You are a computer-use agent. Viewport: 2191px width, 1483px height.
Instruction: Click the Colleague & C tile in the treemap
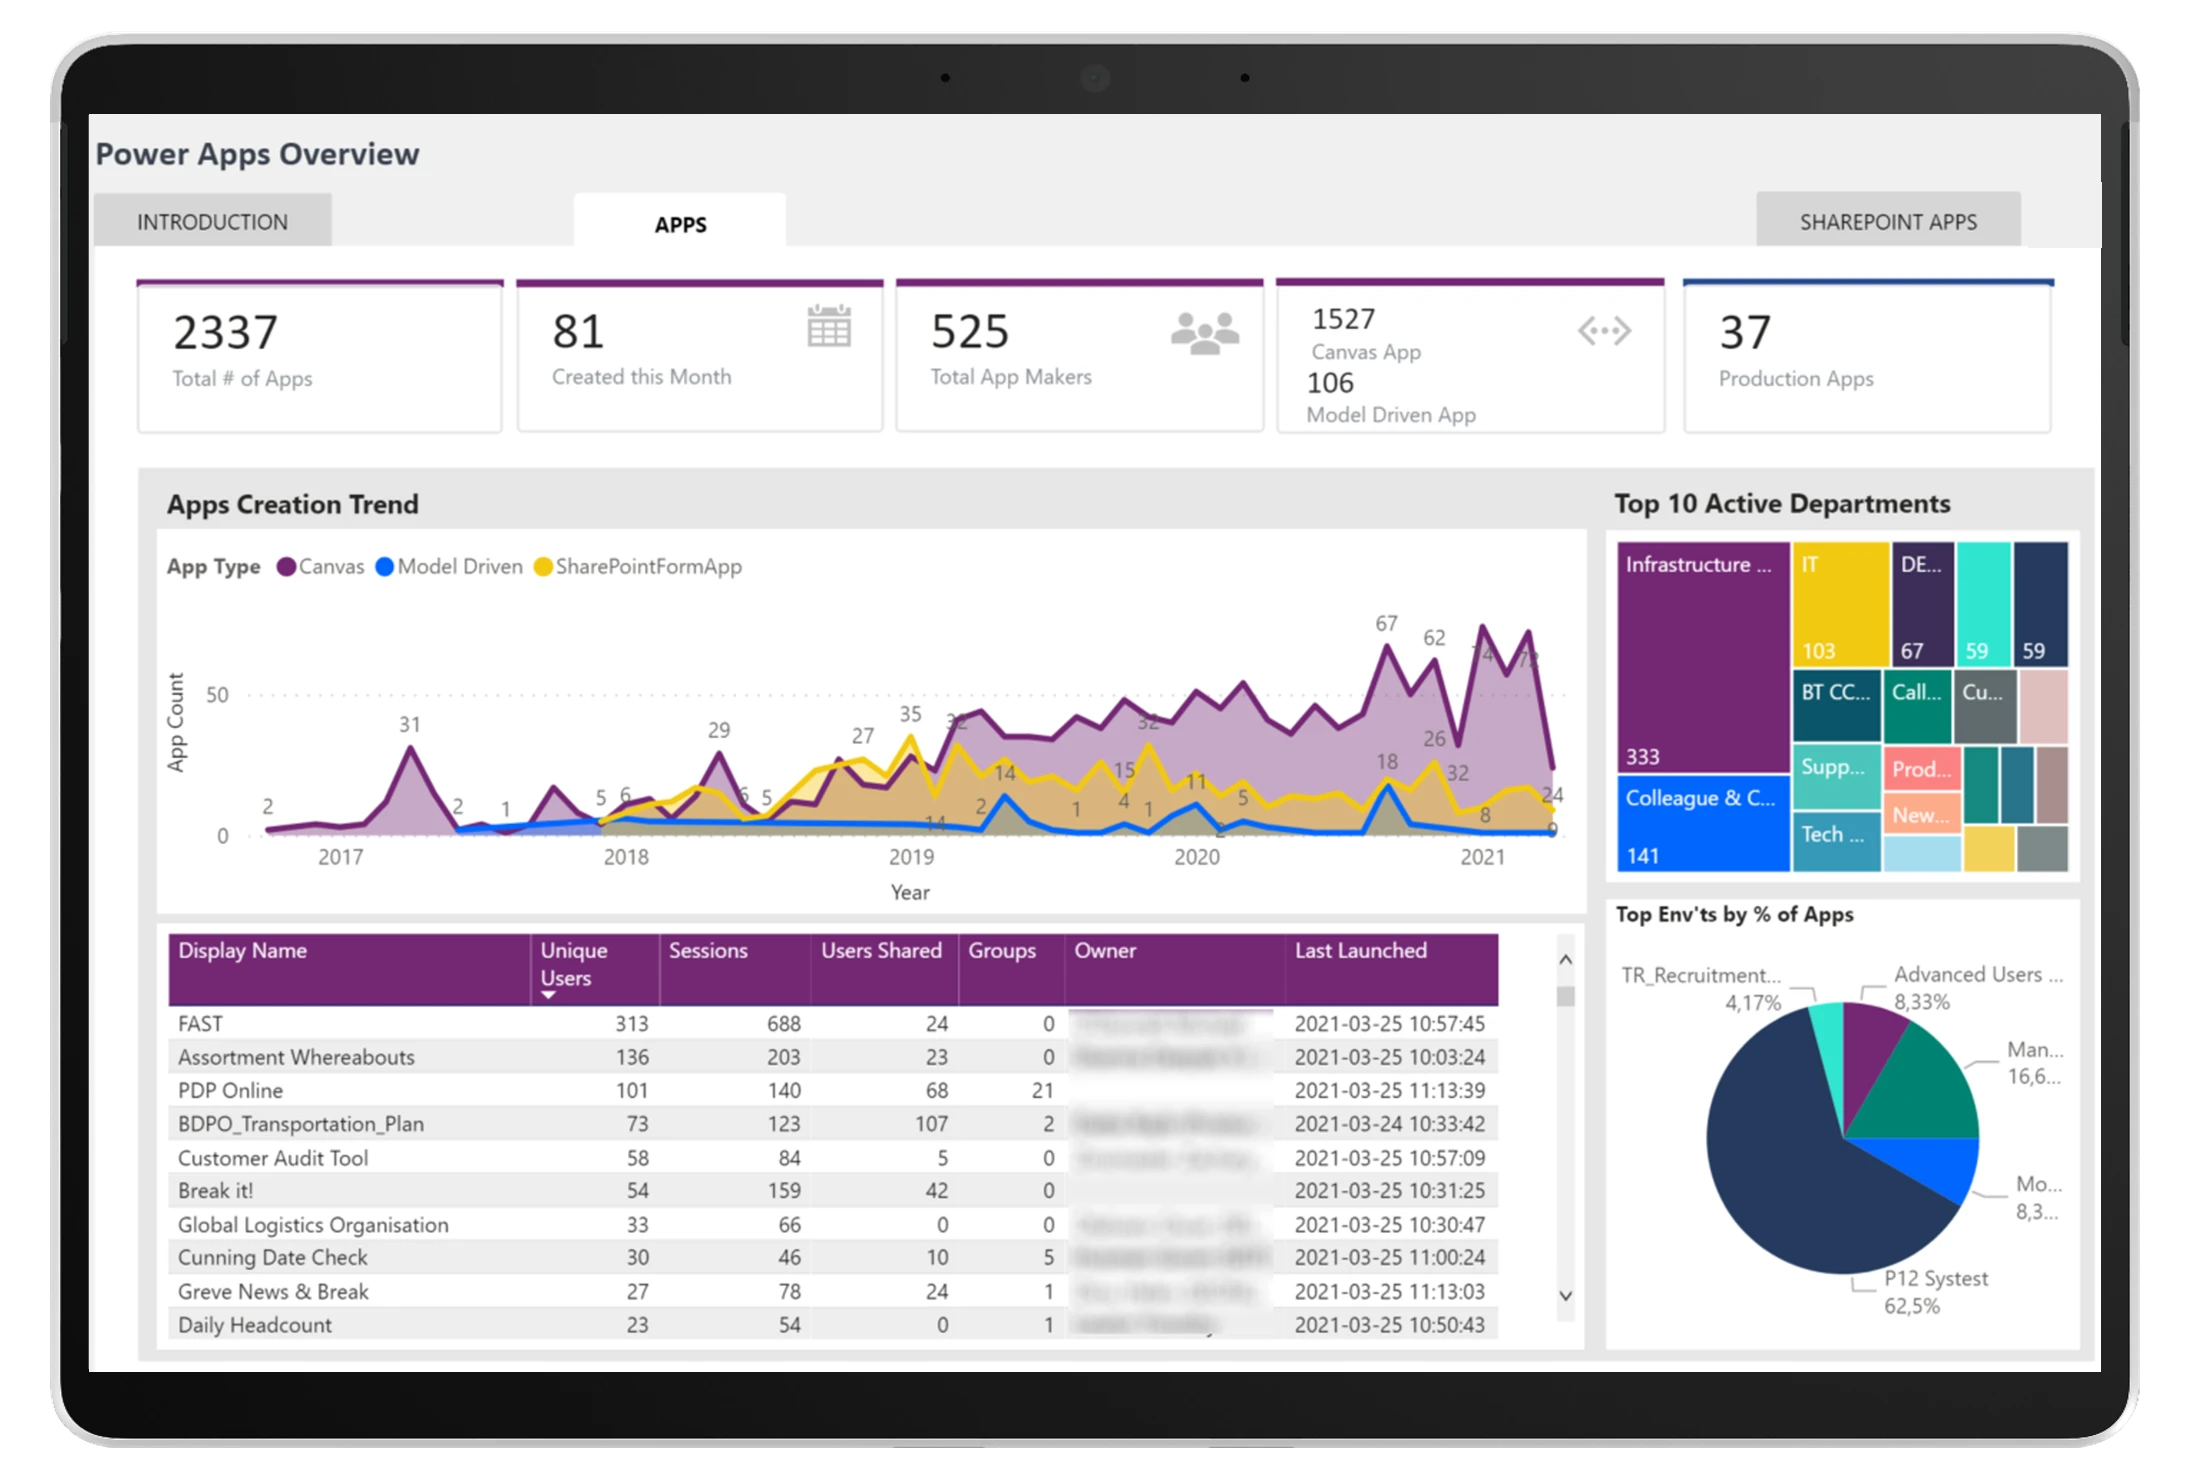pos(1702,822)
